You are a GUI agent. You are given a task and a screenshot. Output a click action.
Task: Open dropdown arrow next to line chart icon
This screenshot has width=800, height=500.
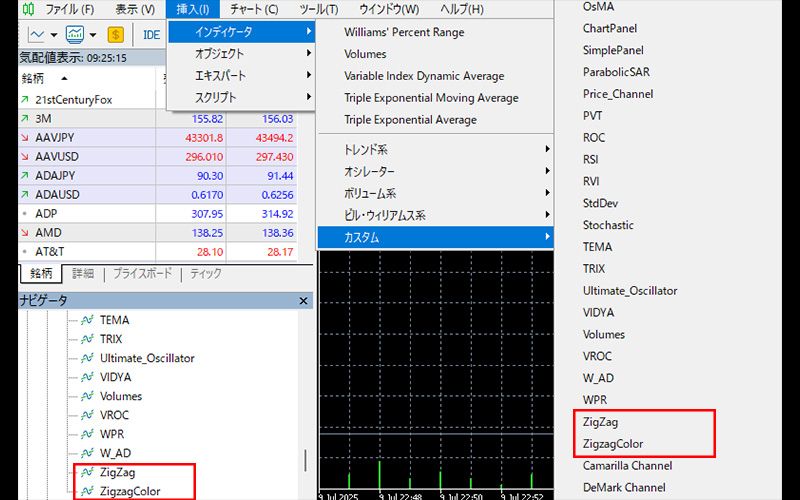[54, 34]
